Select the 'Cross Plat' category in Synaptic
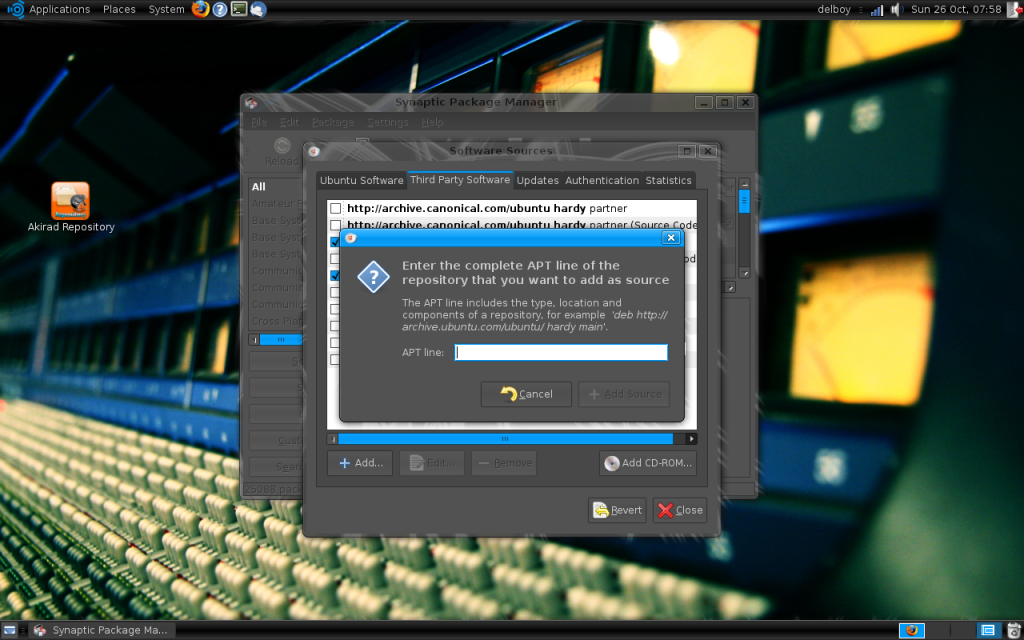1024x640 pixels. 277,321
